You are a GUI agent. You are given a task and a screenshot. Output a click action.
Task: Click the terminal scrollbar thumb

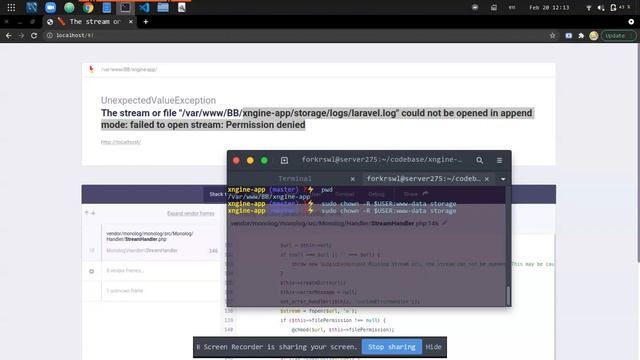(508, 296)
